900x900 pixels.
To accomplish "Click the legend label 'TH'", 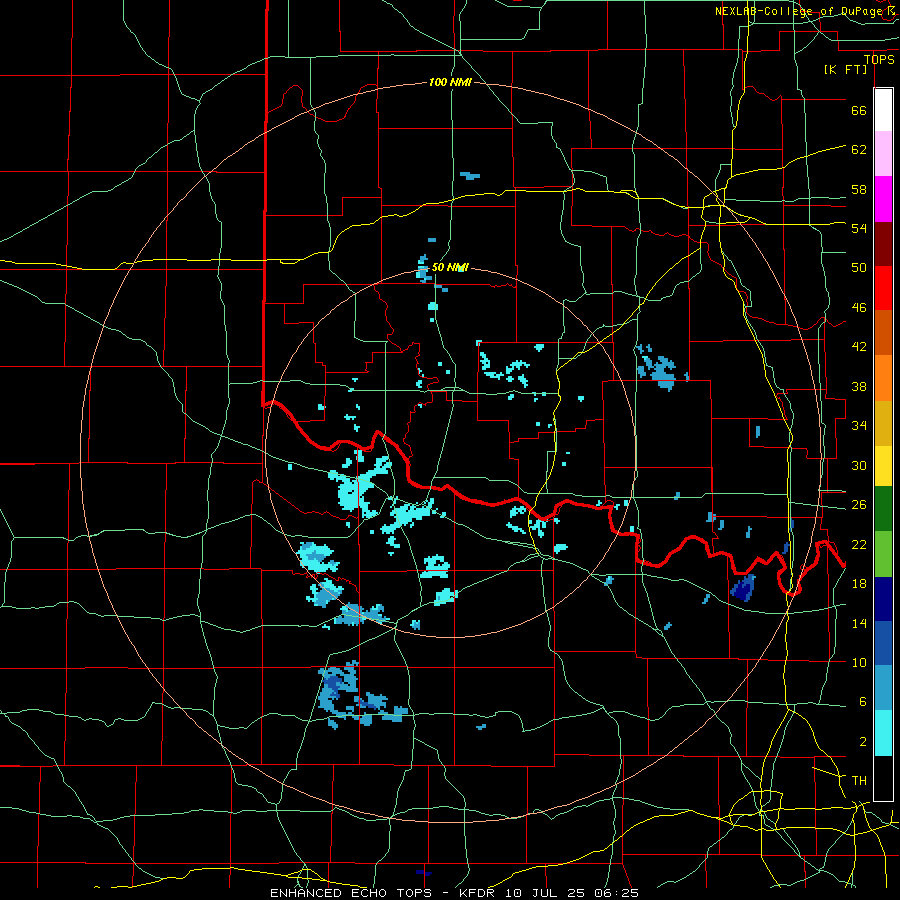I will coord(859,781).
